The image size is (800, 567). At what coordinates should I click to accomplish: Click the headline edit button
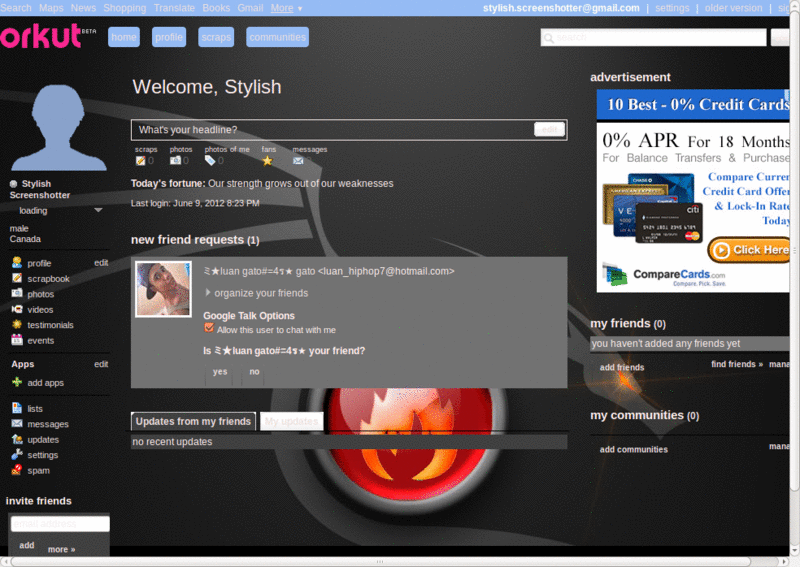tap(549, 130)
